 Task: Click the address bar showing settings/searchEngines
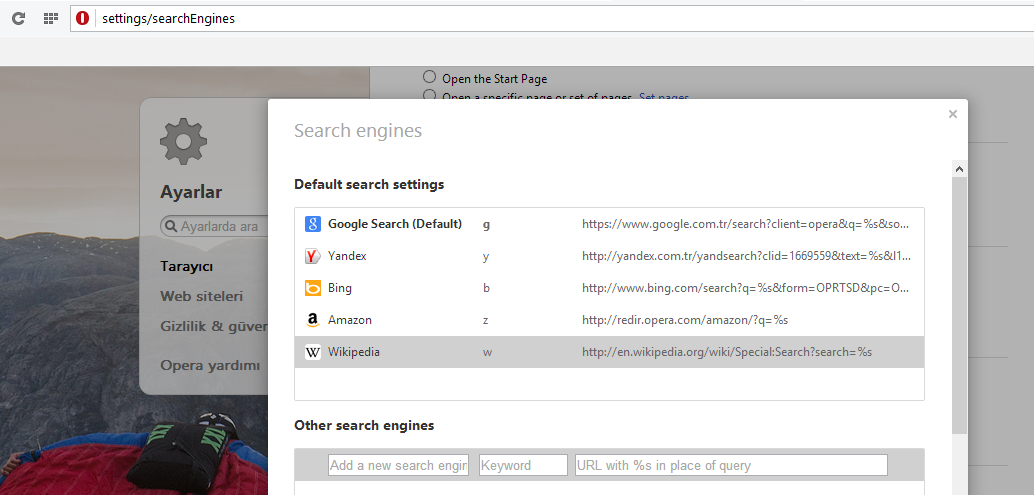pos(552,18)
